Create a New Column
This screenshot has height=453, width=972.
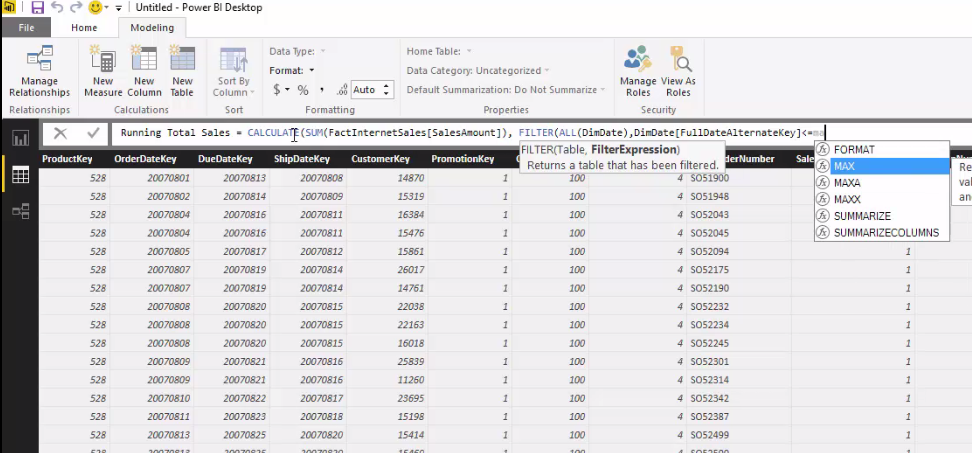click(144, 71)
